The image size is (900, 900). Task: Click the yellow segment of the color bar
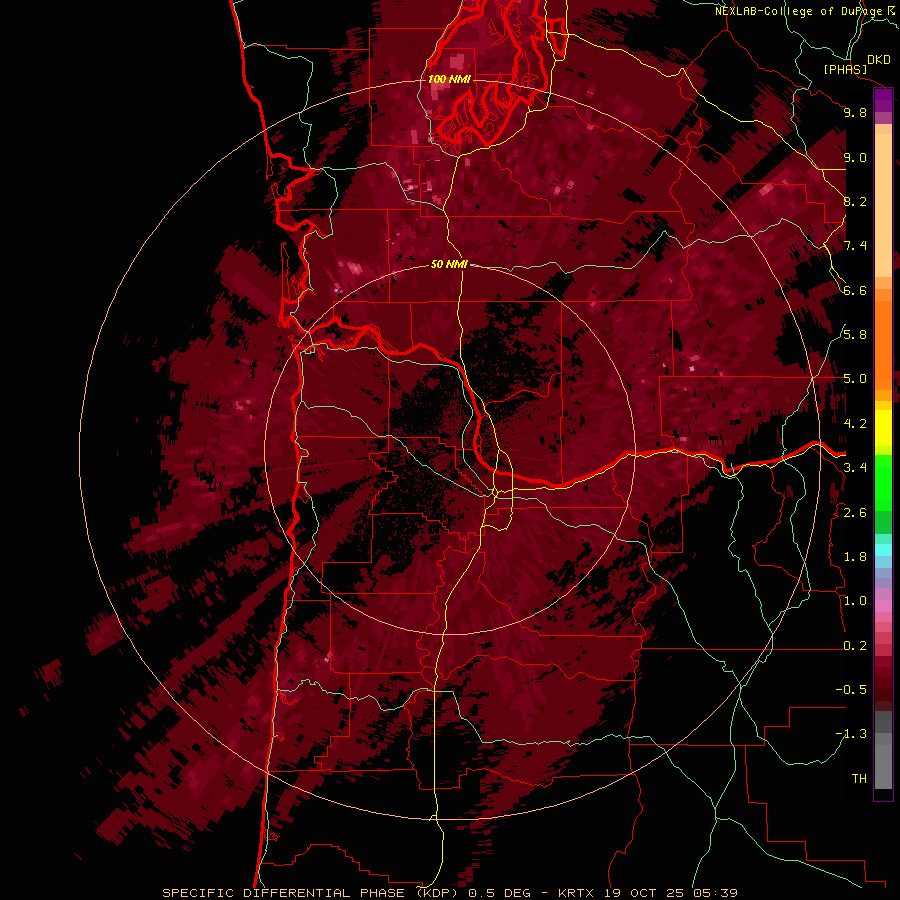pyautogui.click(x=883, y=428)
